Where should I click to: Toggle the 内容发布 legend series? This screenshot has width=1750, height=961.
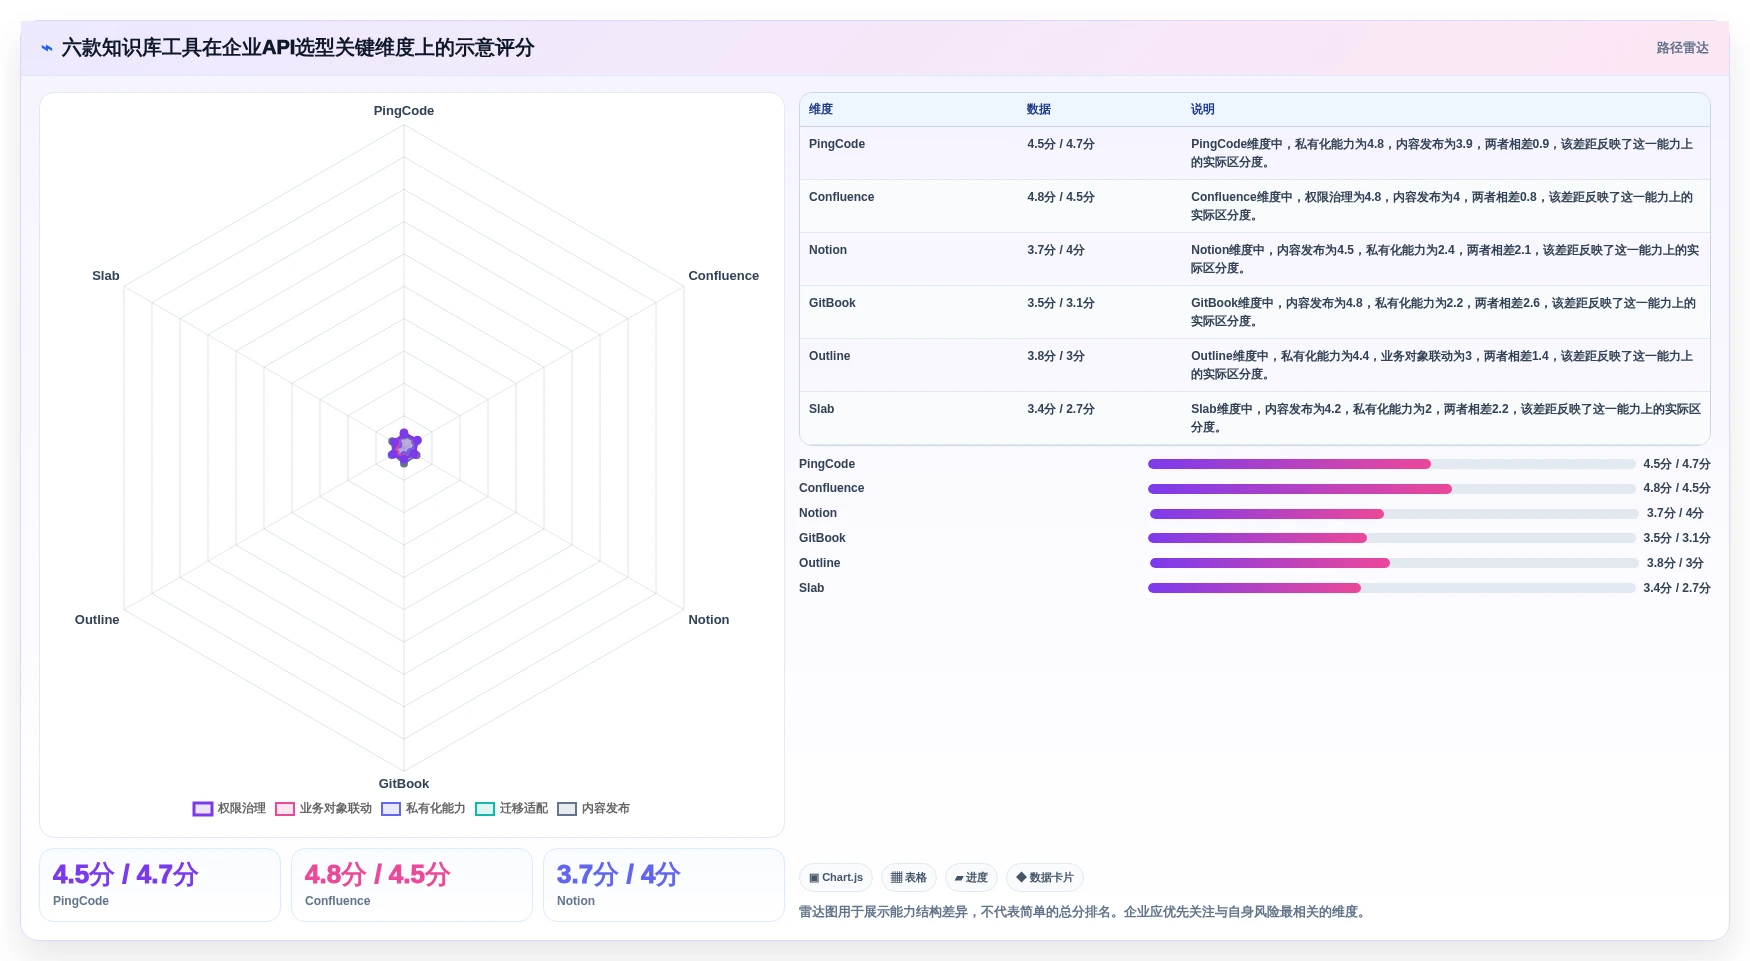[593, 808]
